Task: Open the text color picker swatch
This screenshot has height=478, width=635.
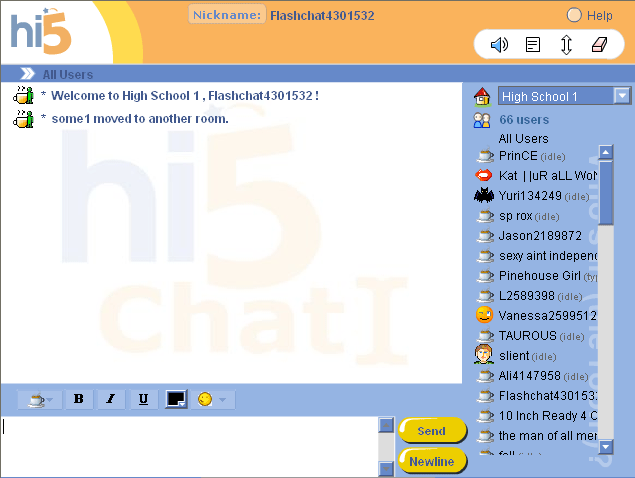Action: click(176, 399)
